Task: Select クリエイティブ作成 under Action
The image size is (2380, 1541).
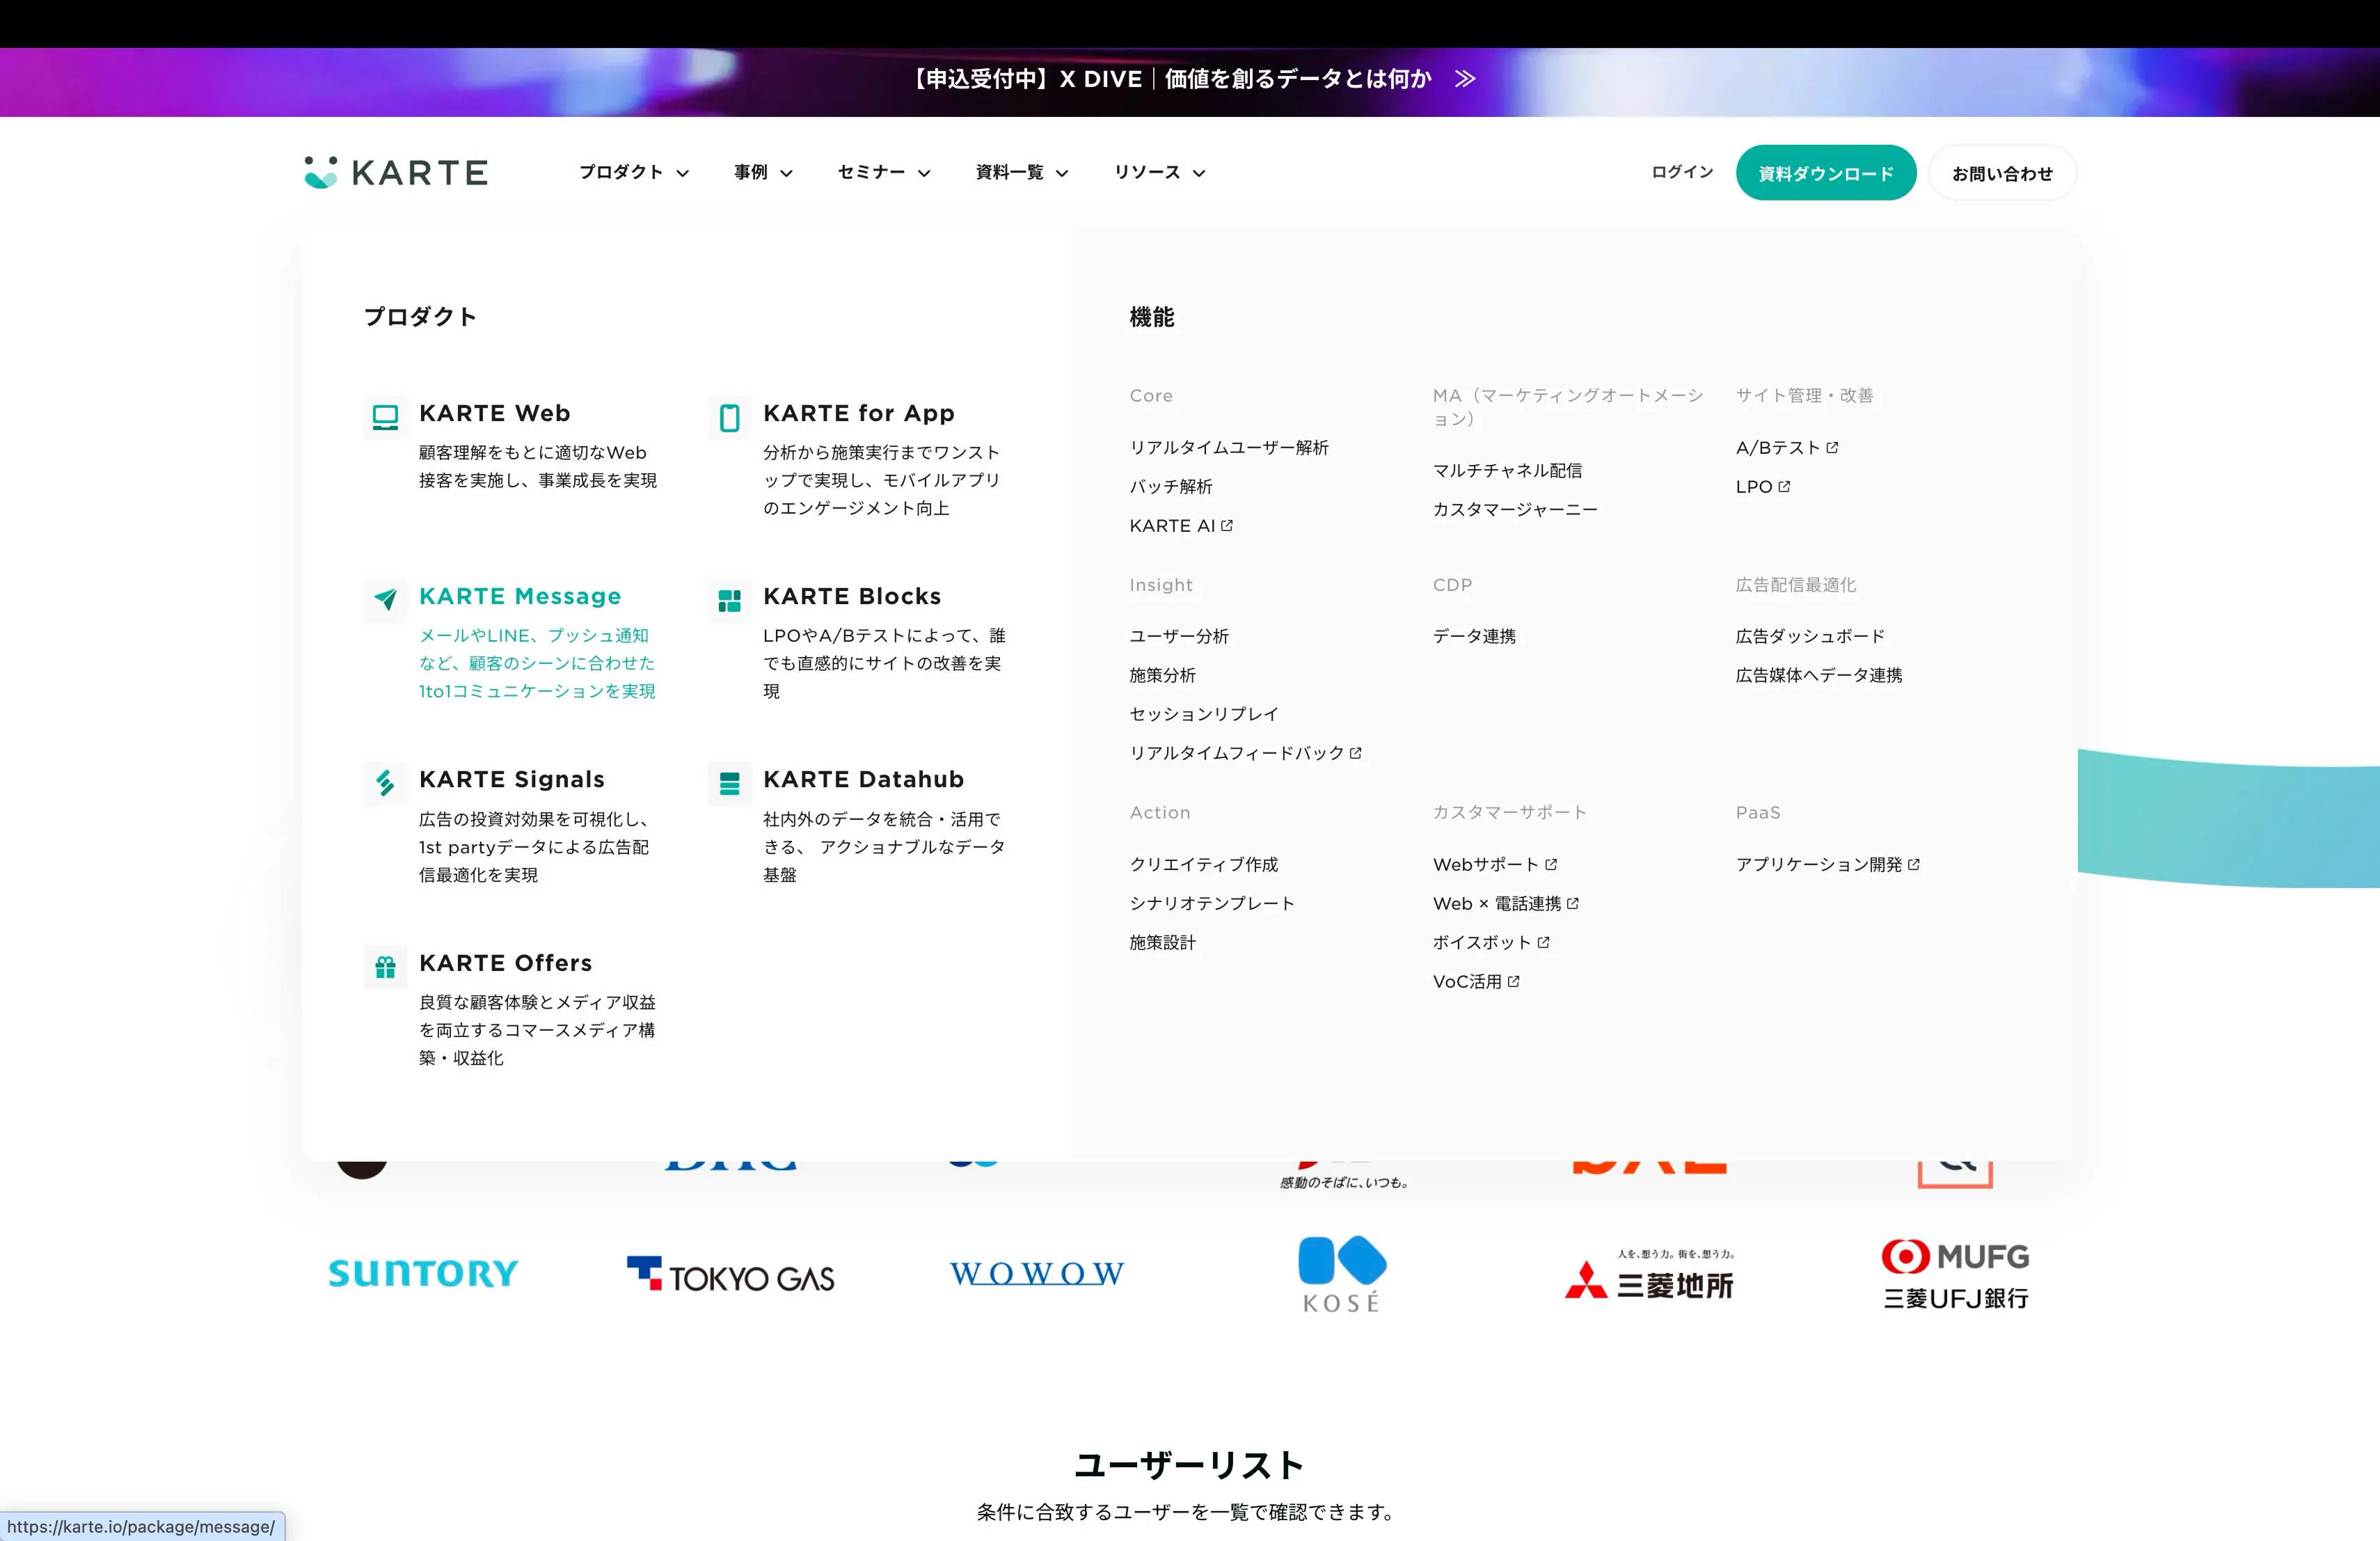Action: click(x=1204, y=864)
